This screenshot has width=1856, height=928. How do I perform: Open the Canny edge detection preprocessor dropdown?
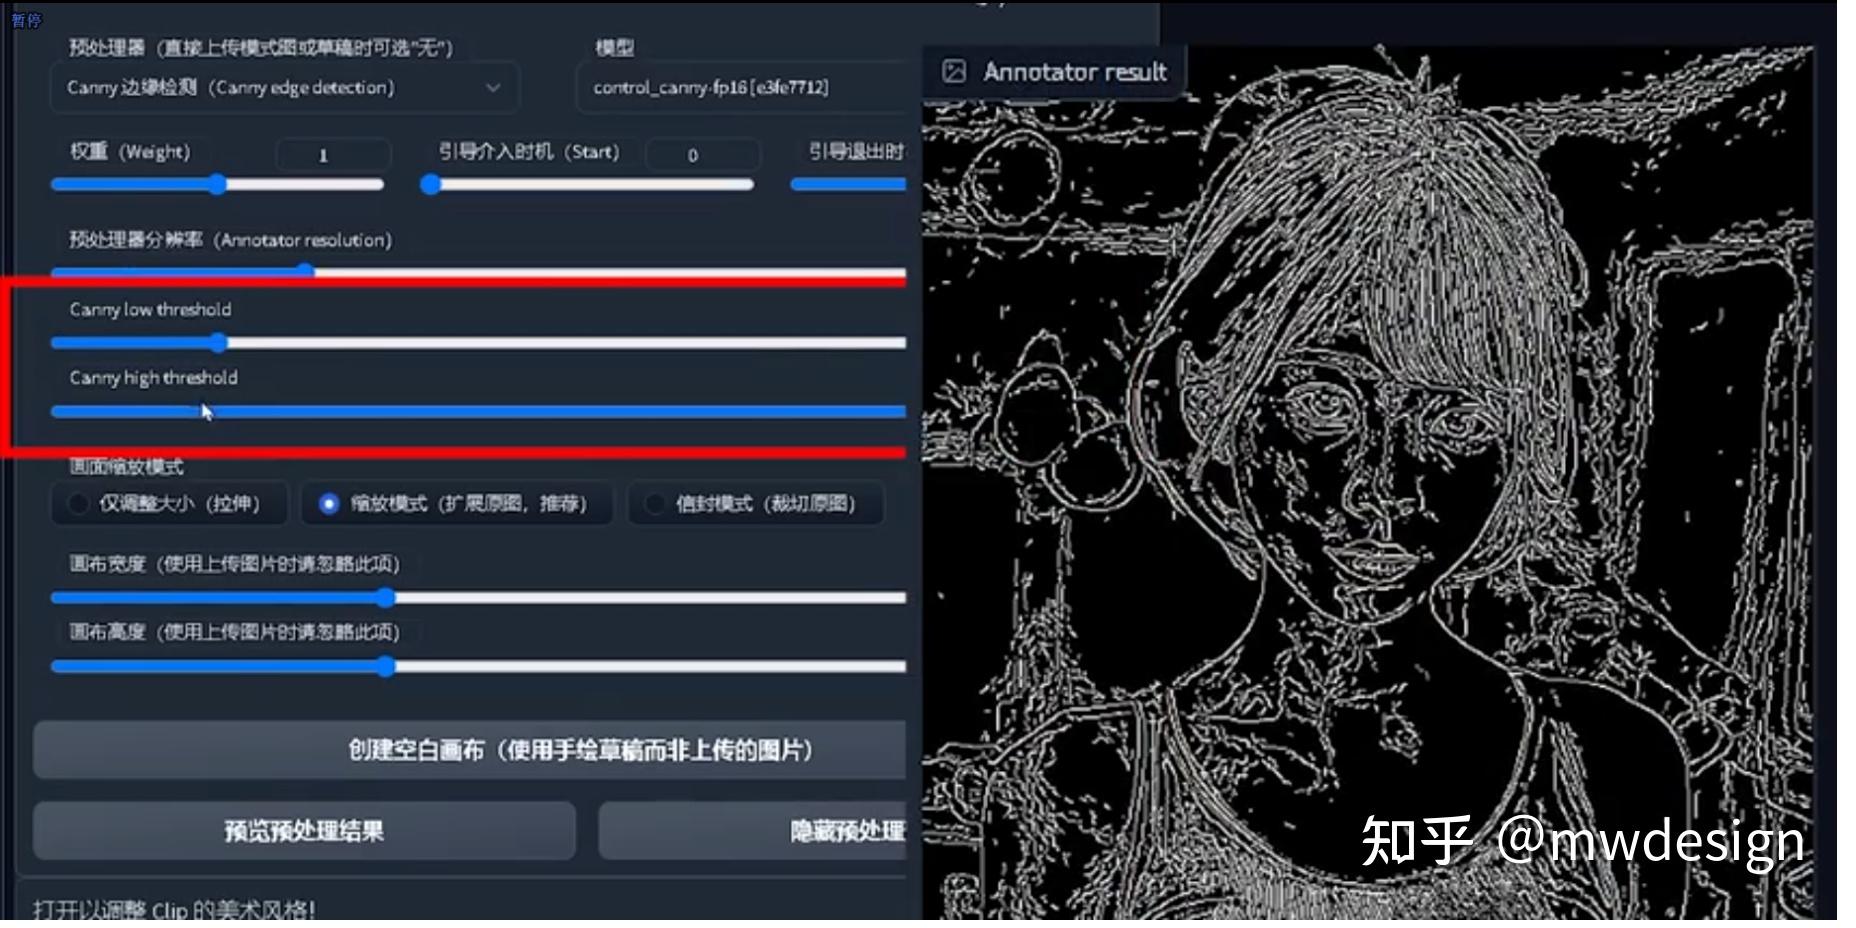[x=283, y=88]
